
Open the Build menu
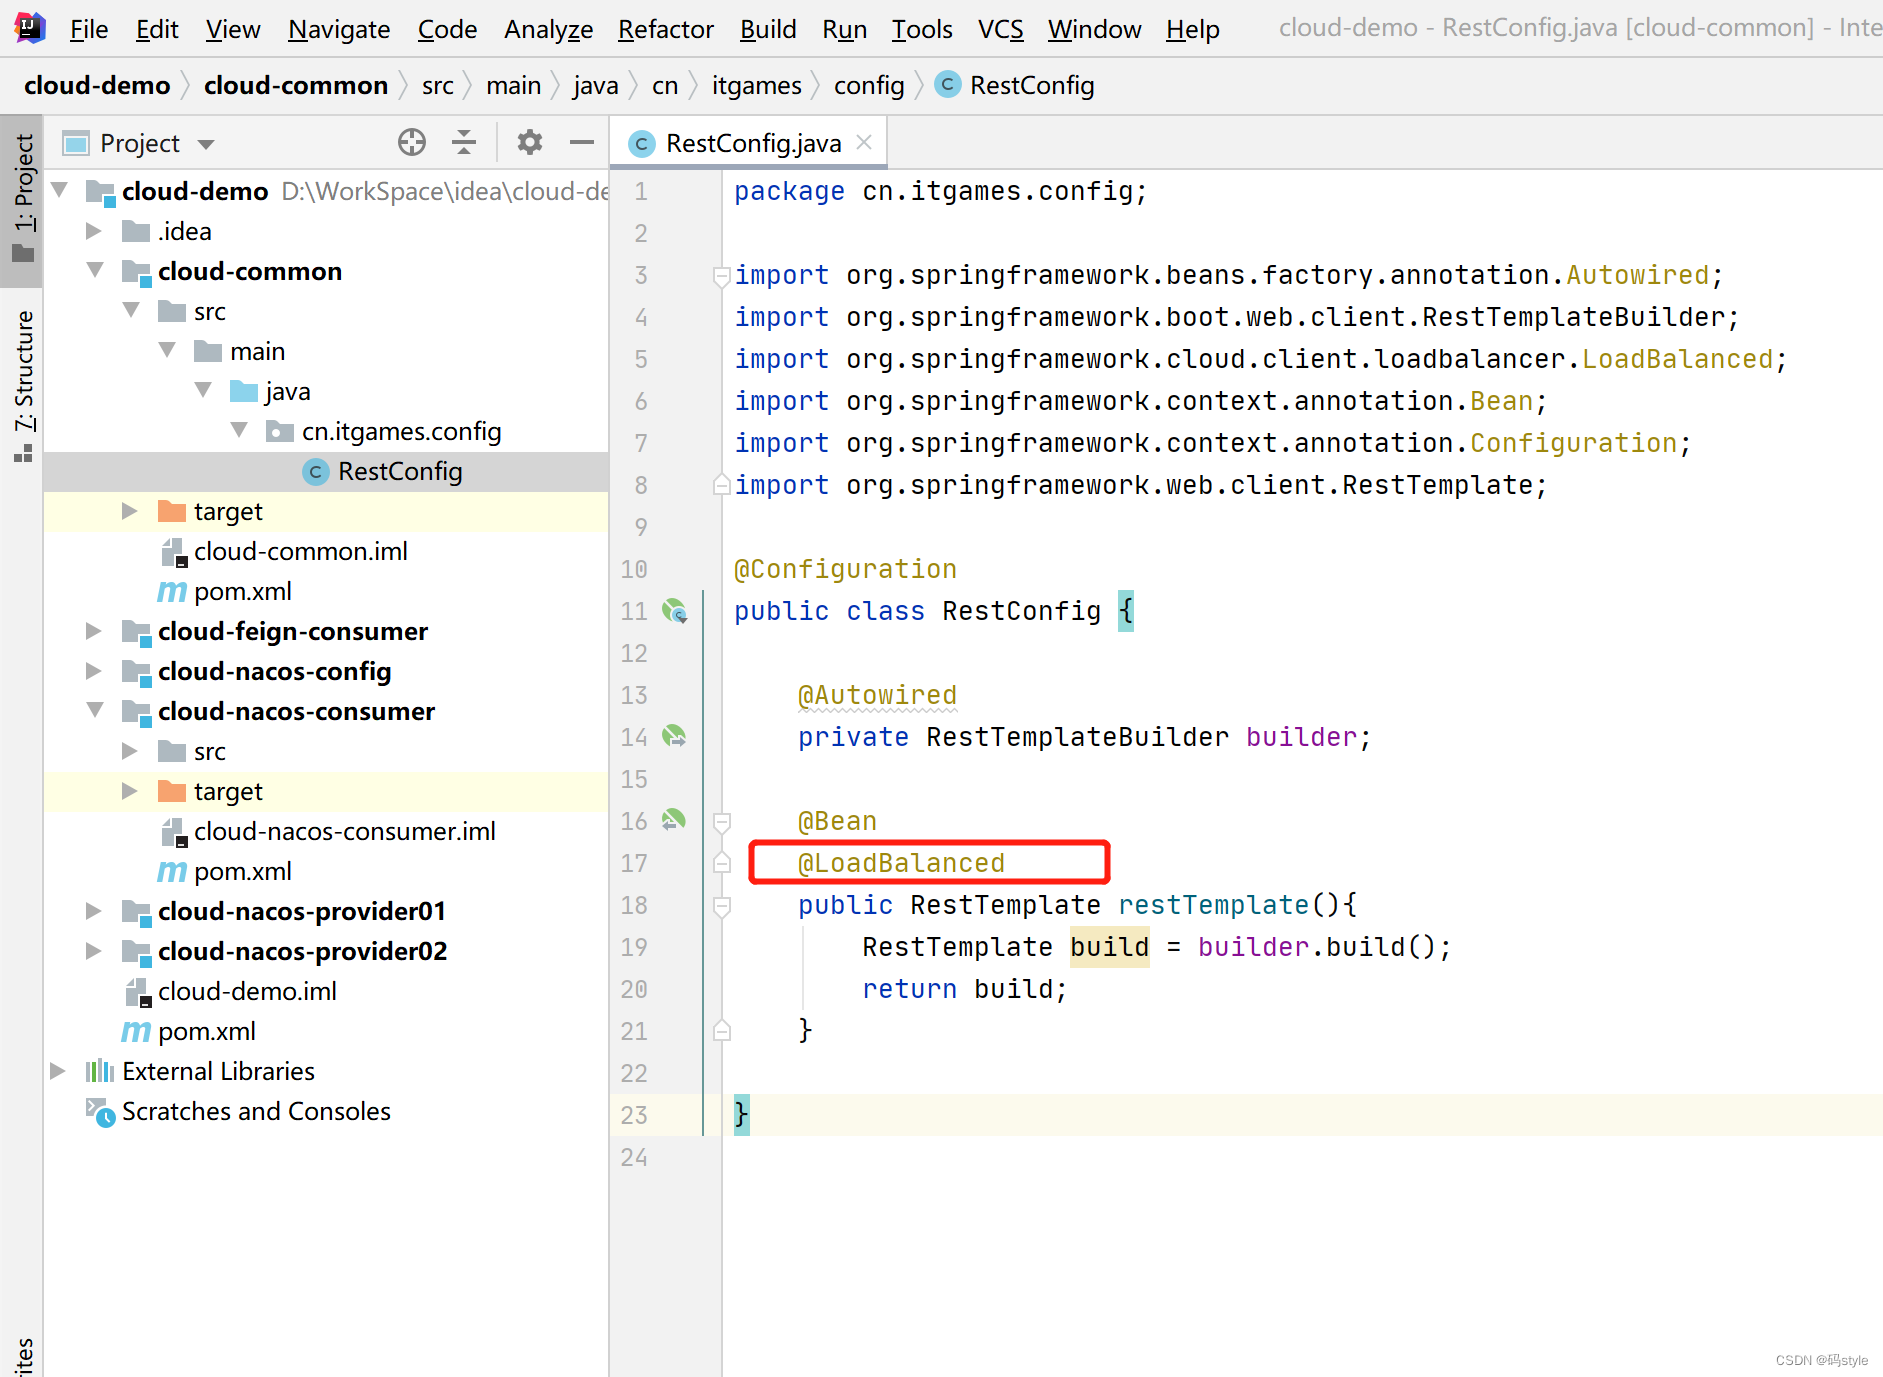click(x=768, y=29)
